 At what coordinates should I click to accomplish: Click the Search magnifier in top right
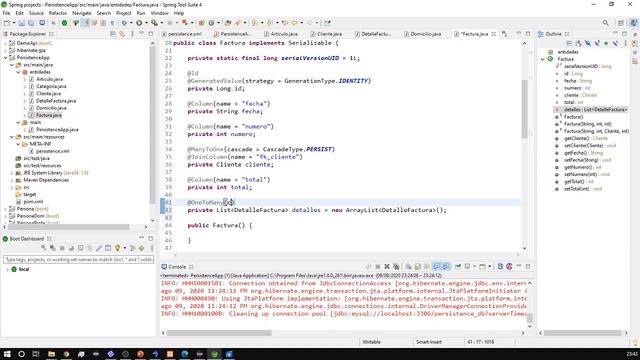(605, 23)
